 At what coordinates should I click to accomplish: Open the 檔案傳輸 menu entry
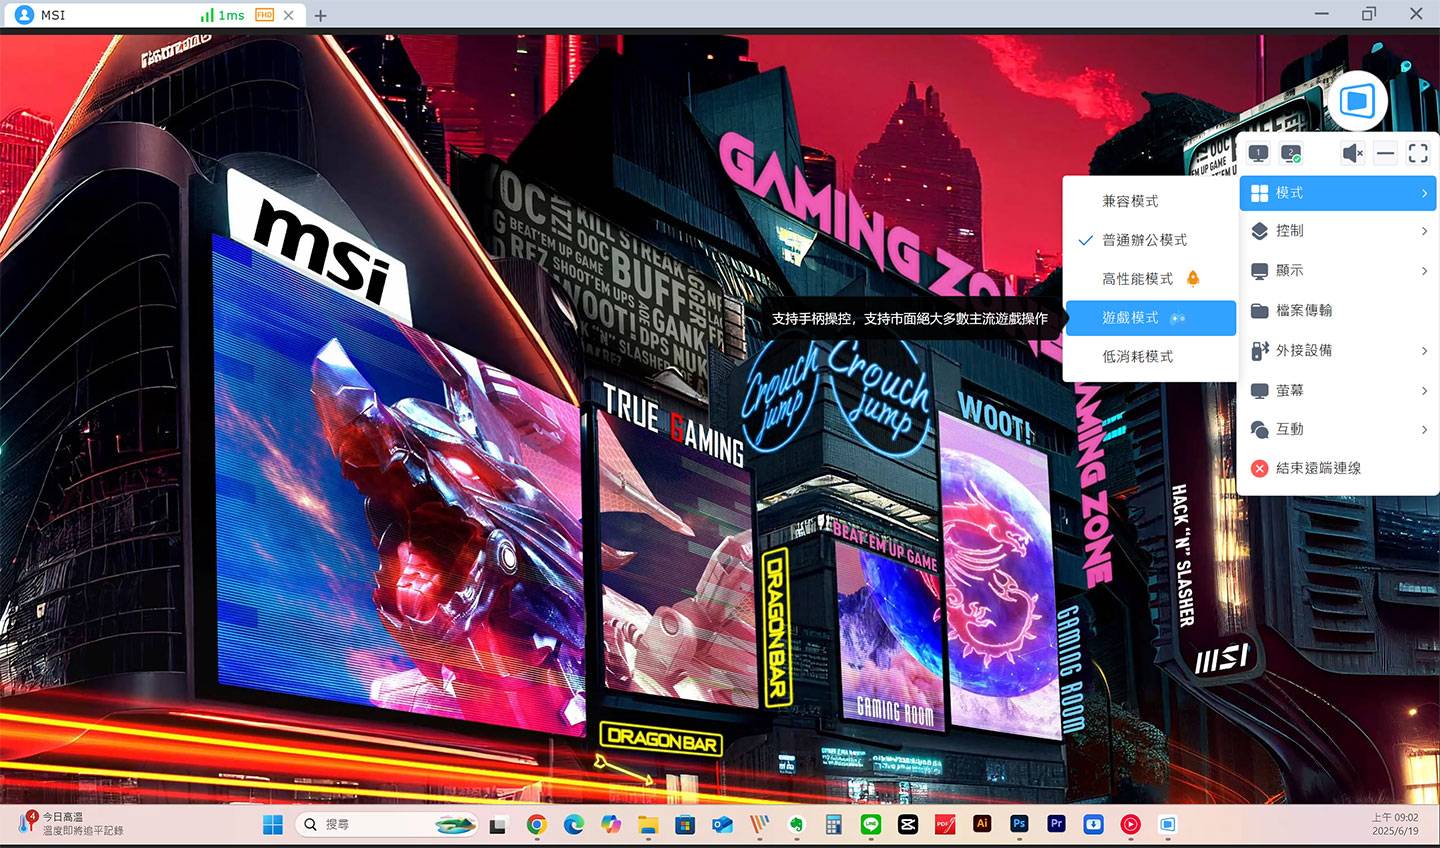pos(1338,311)
